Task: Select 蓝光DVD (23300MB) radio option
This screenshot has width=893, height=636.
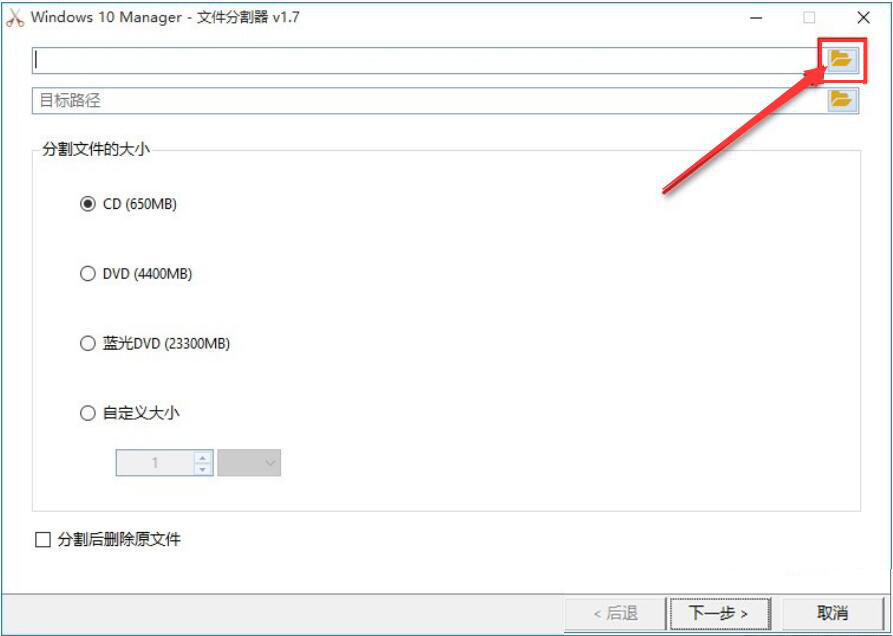Action: coord(87,343)
